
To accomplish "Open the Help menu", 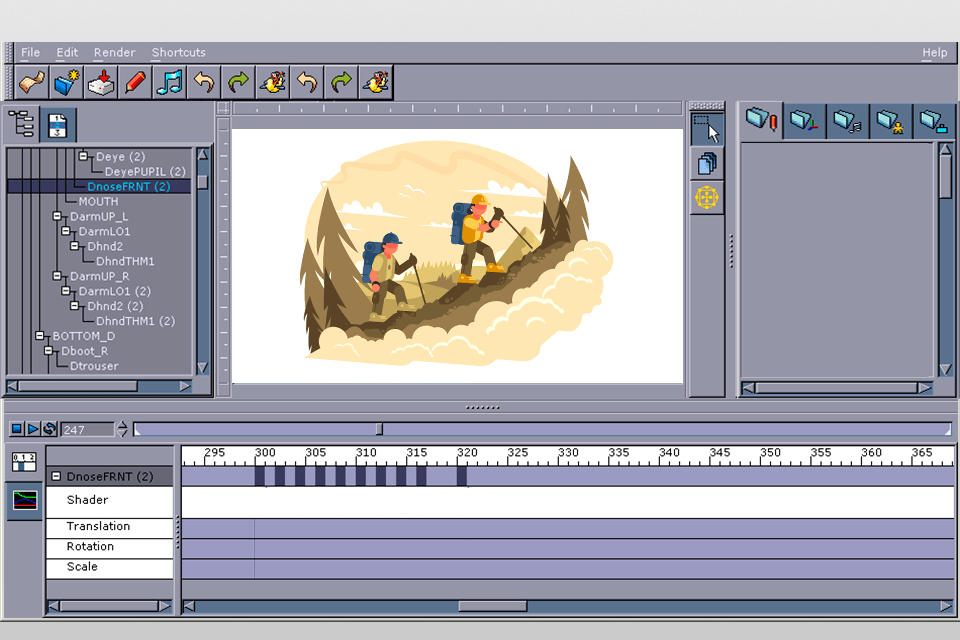I will 934,53.
